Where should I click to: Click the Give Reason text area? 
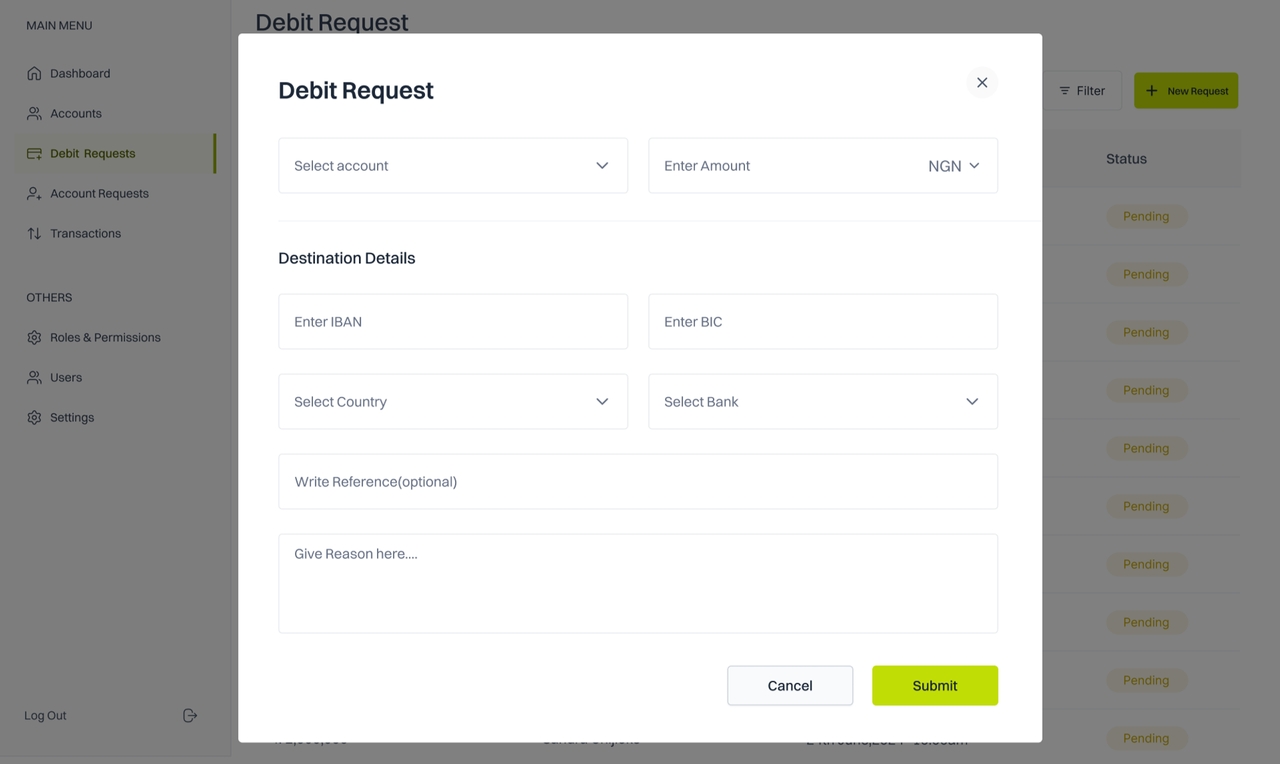[x=638, y=583]
